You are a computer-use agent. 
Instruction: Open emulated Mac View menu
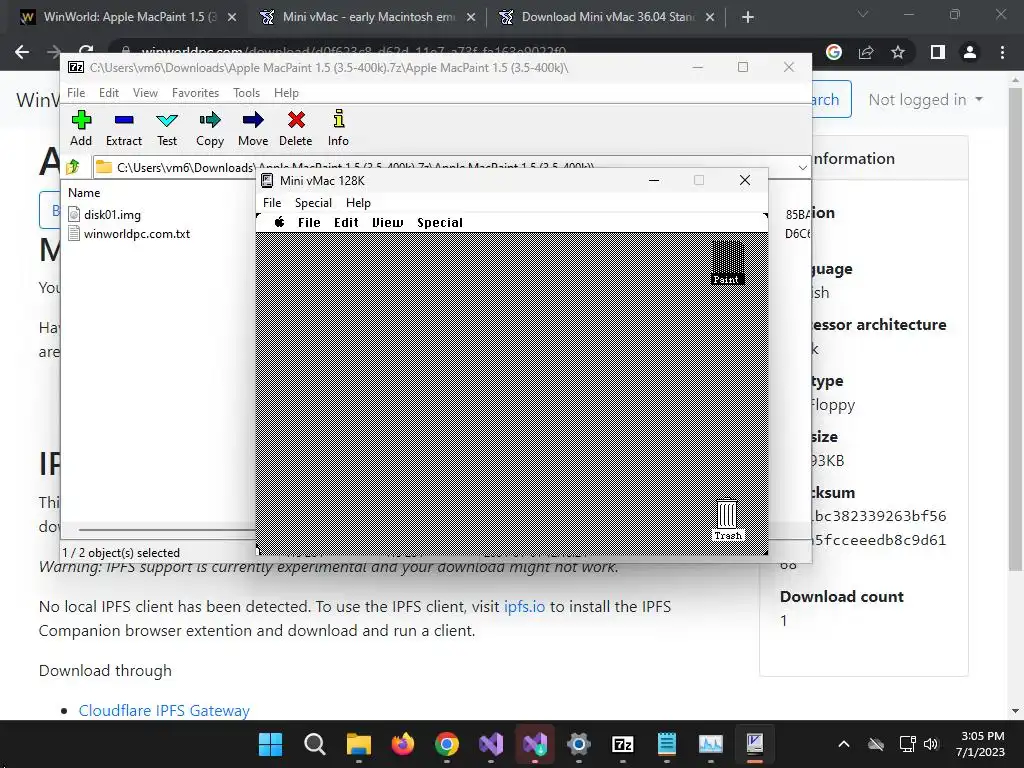[x=387, y=223]
